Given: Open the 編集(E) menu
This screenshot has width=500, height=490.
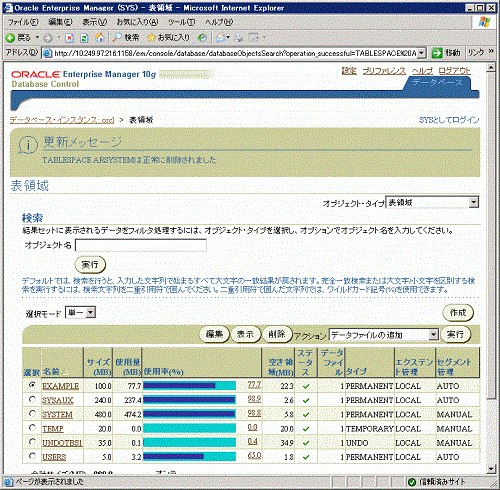Looking at the screenshot, I should 60,22.
